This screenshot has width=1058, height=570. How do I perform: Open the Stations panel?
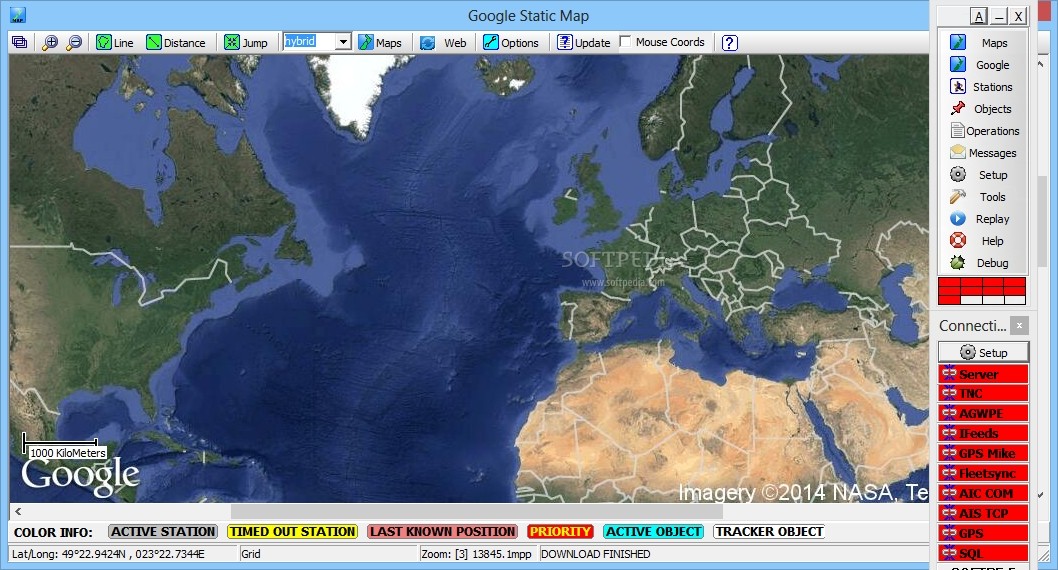[x=983, y=87]
